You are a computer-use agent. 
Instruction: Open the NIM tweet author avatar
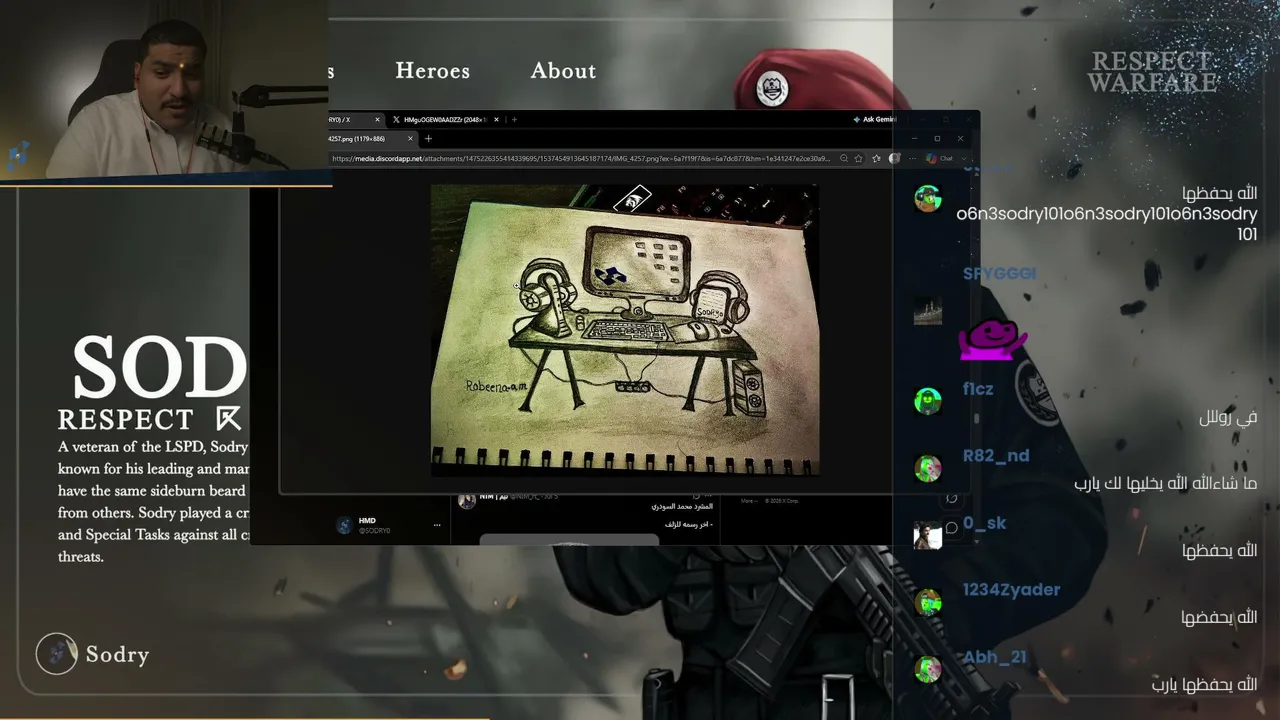click(x=467, y=500)
